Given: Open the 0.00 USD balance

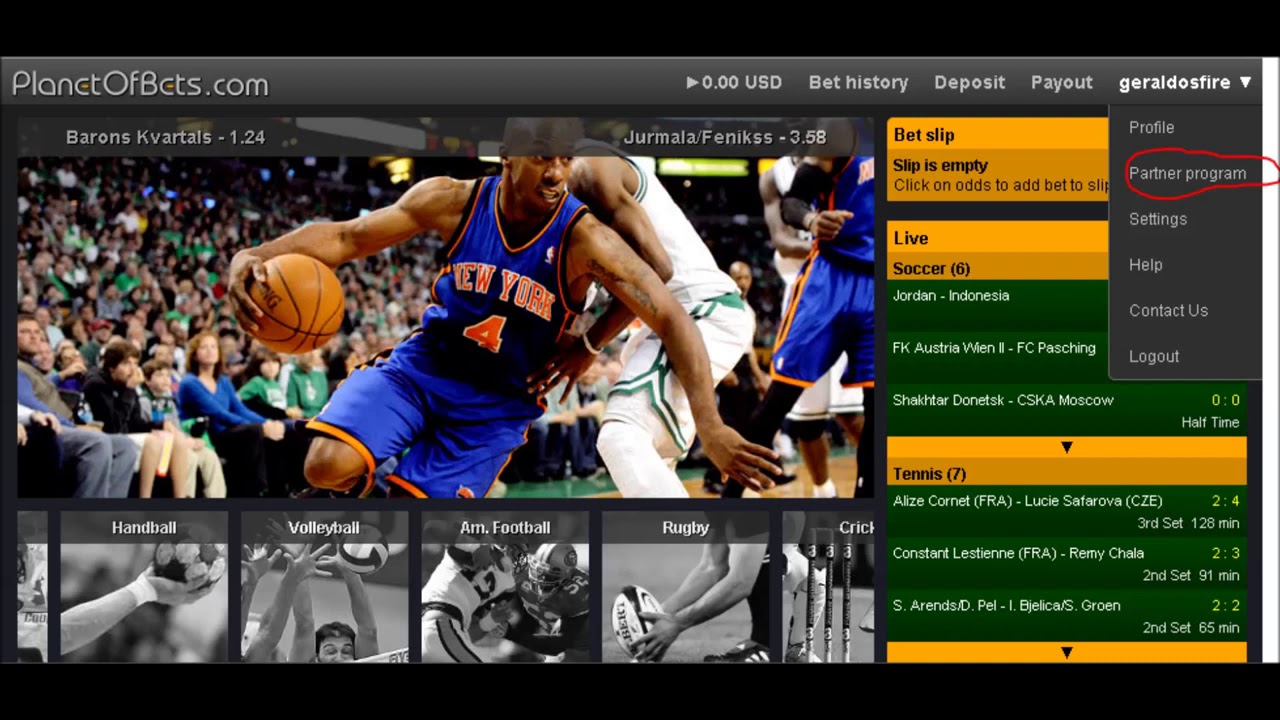Looking at the screenshot, I should pos(734,83).
